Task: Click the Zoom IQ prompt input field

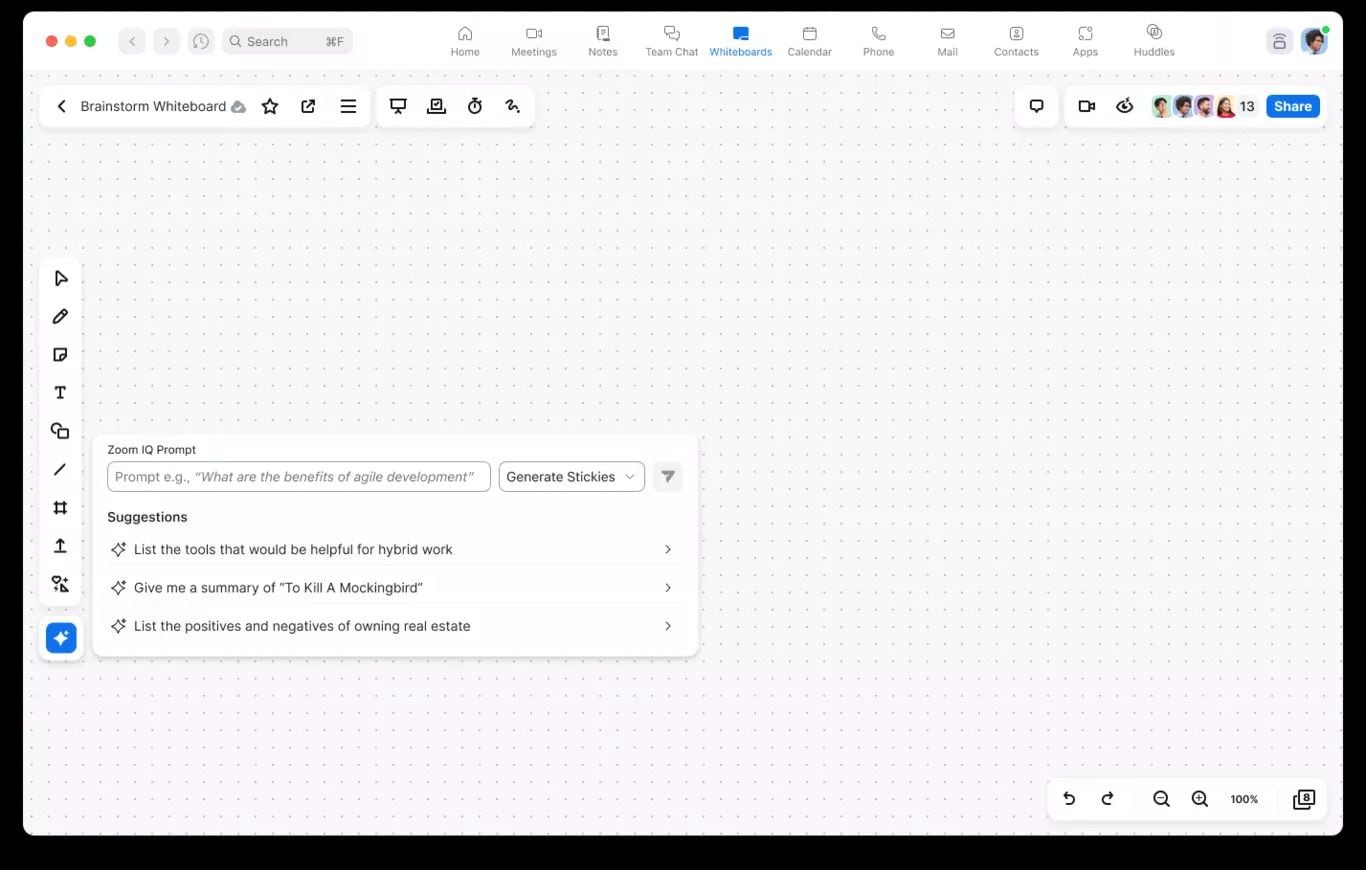Action: tap(298, 477)
